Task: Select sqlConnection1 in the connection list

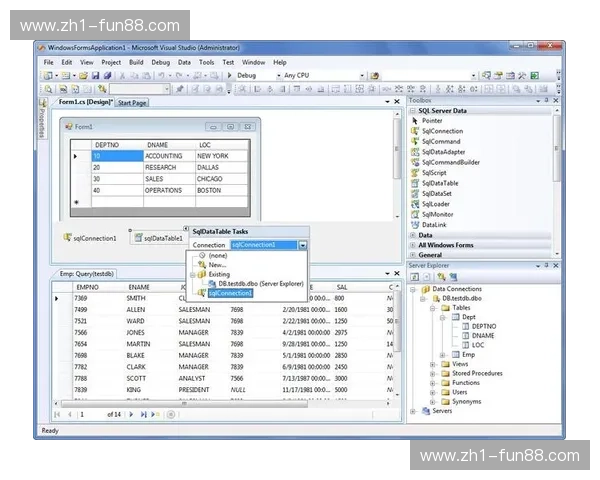Action: coord(230,293)
